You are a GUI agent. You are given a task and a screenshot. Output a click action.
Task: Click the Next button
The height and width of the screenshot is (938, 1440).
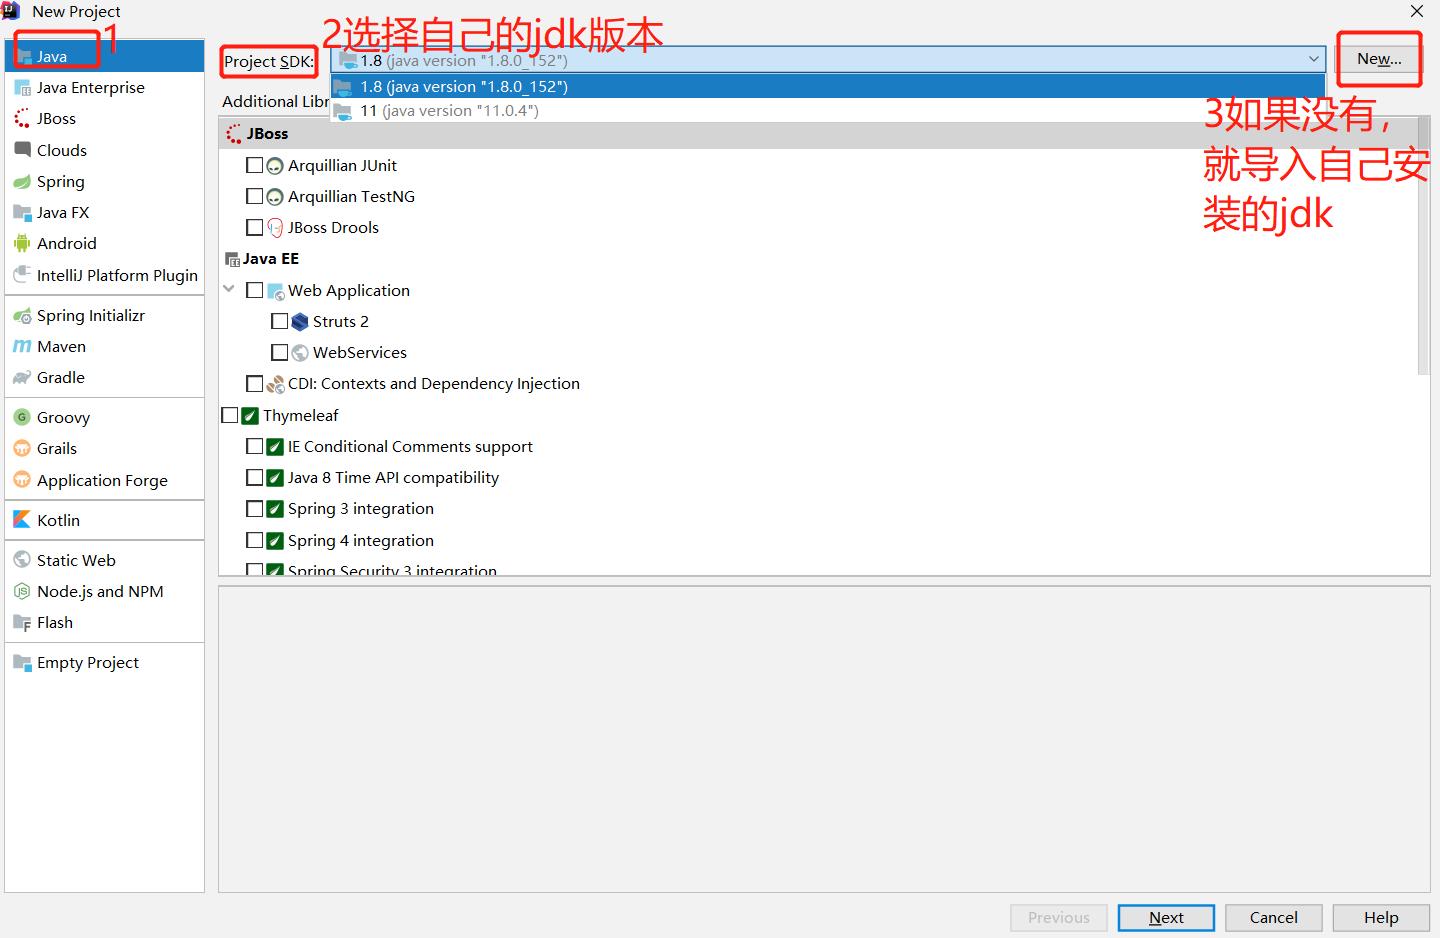point(1166,918)
